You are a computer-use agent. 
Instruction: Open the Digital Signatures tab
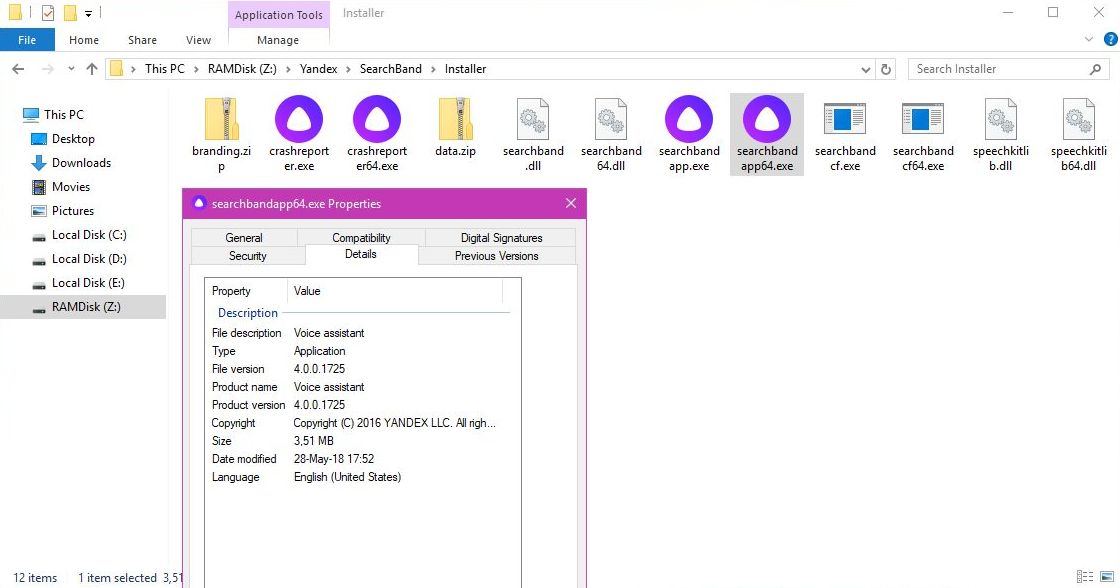[x=501, y=237]
